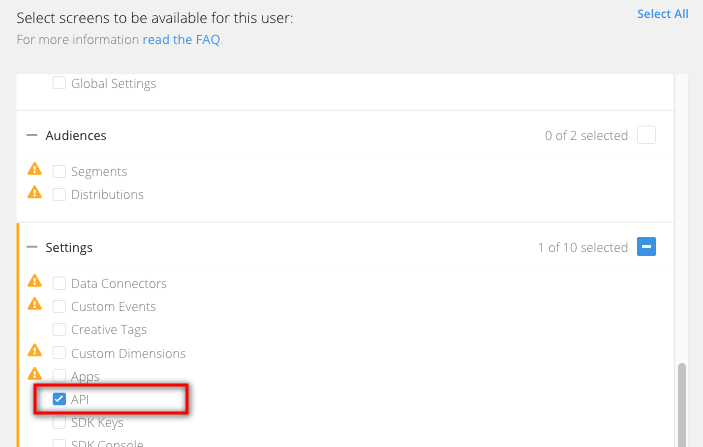
Task: Click warning icon beside Apps
Action: click(35, 376)
